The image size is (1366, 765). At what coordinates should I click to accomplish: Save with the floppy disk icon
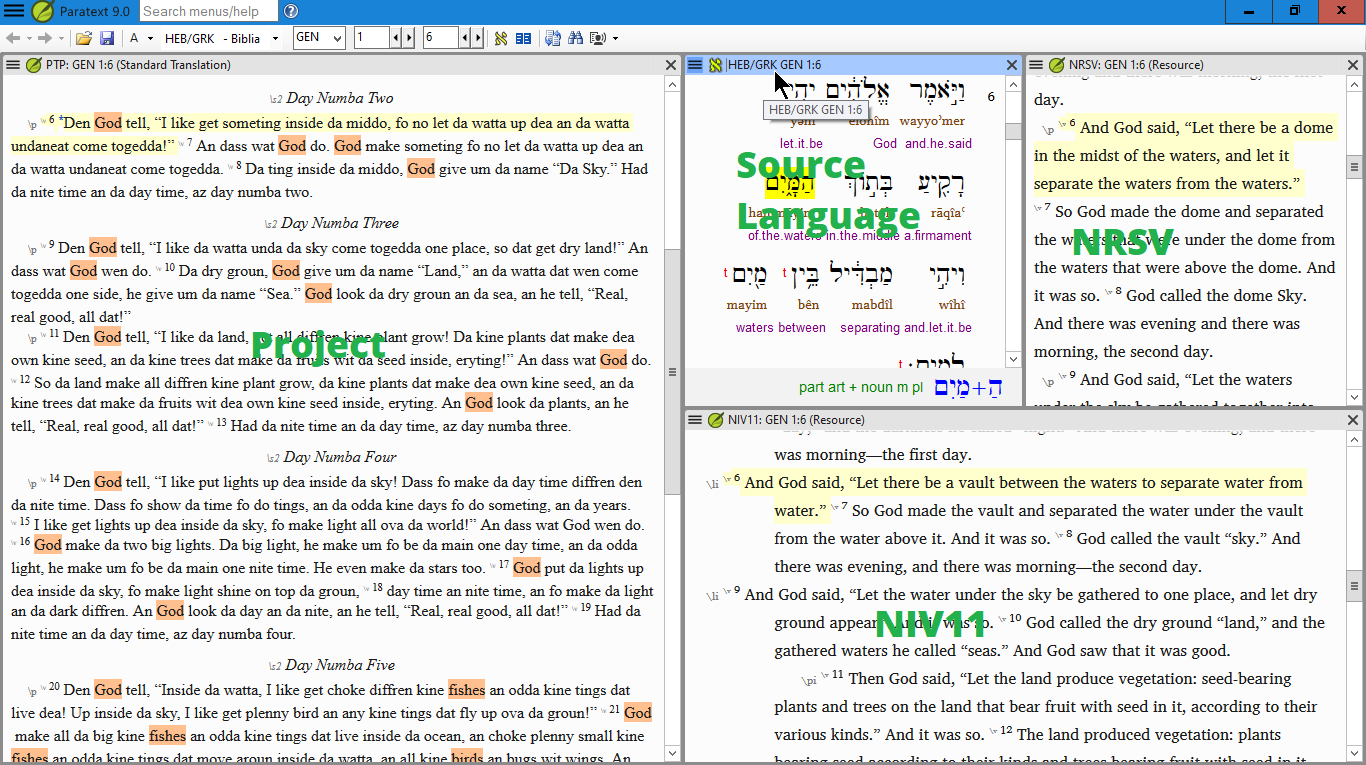pyautogui.click(x=107, y=38)
